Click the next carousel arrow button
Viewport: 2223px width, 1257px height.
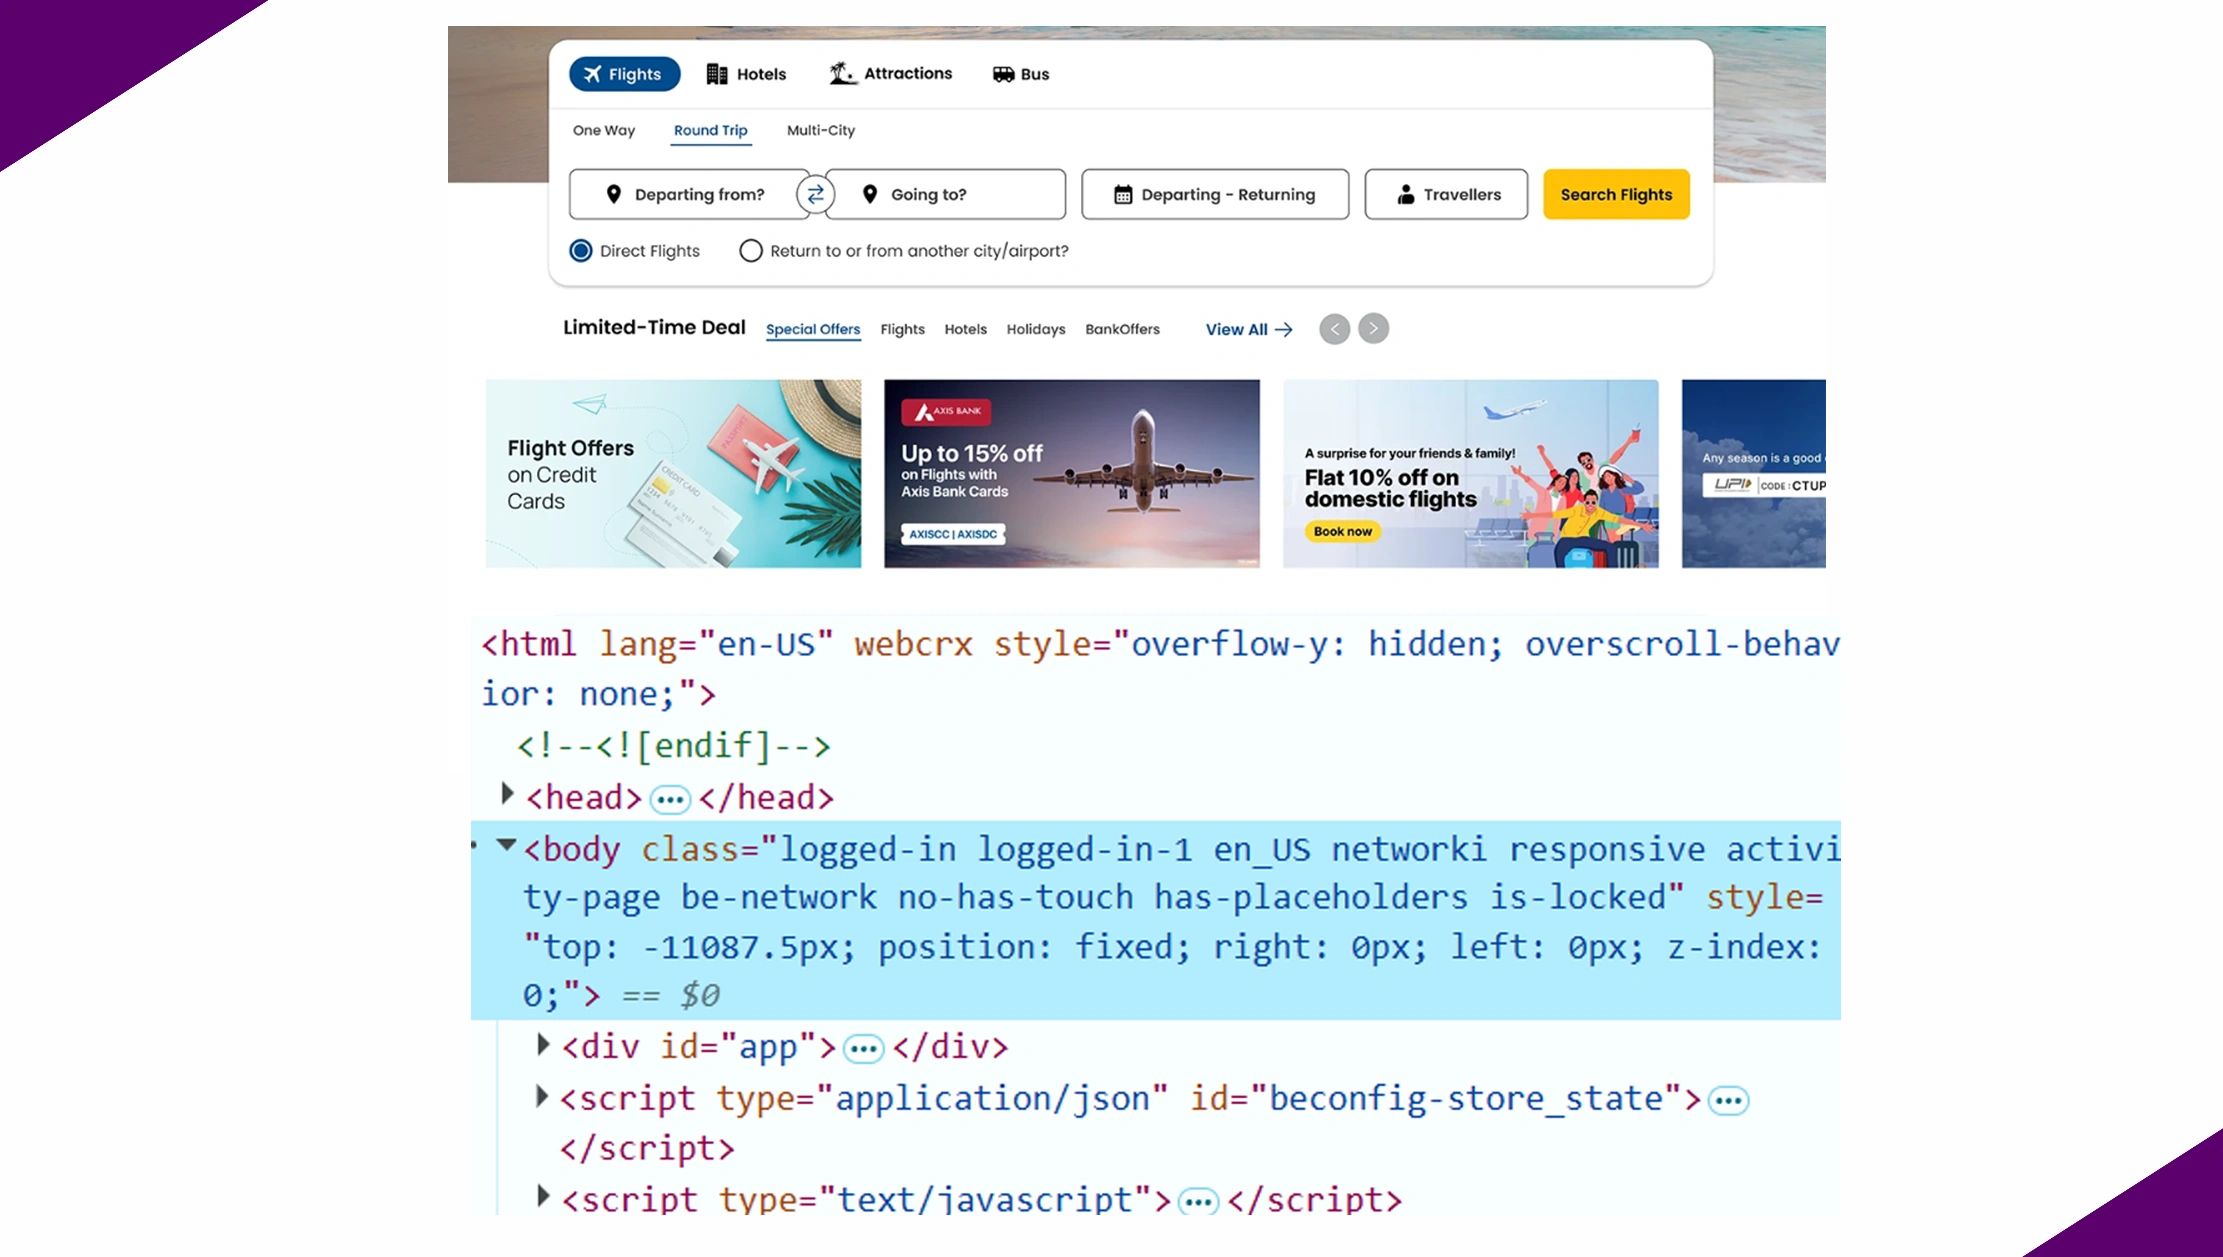[x=1373, y=329]
